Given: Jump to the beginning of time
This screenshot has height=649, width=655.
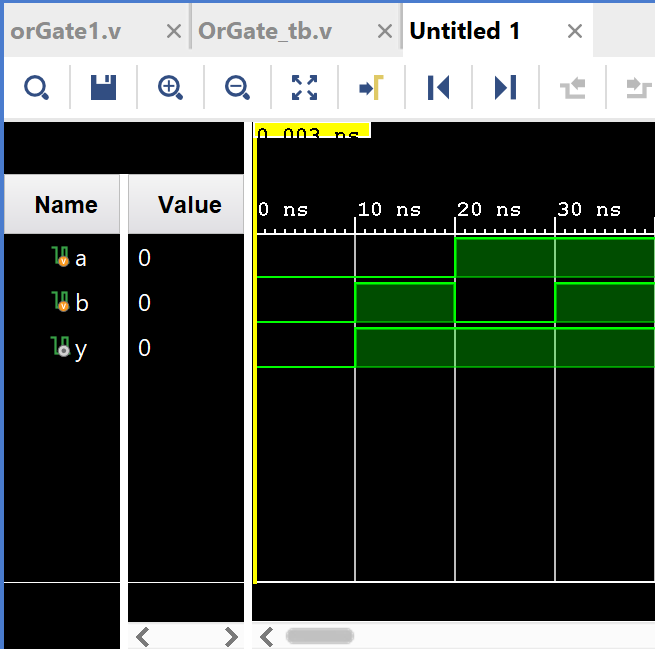Looking at the screenshot, I should click(438, 88).
